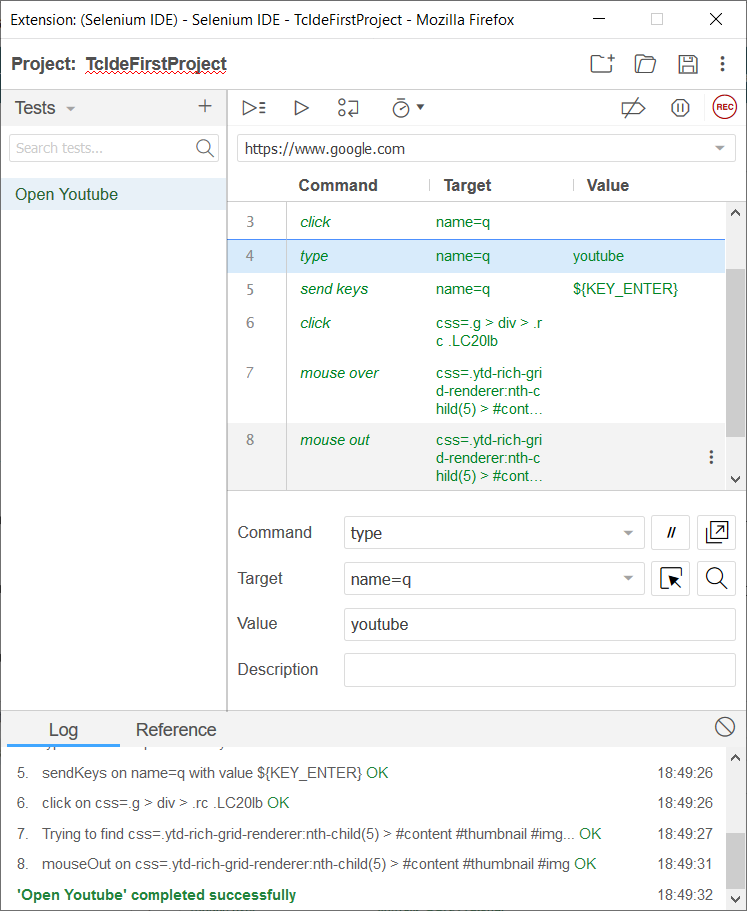Step over current command icon
751x911 pixels.
click(x=348, y=108)
